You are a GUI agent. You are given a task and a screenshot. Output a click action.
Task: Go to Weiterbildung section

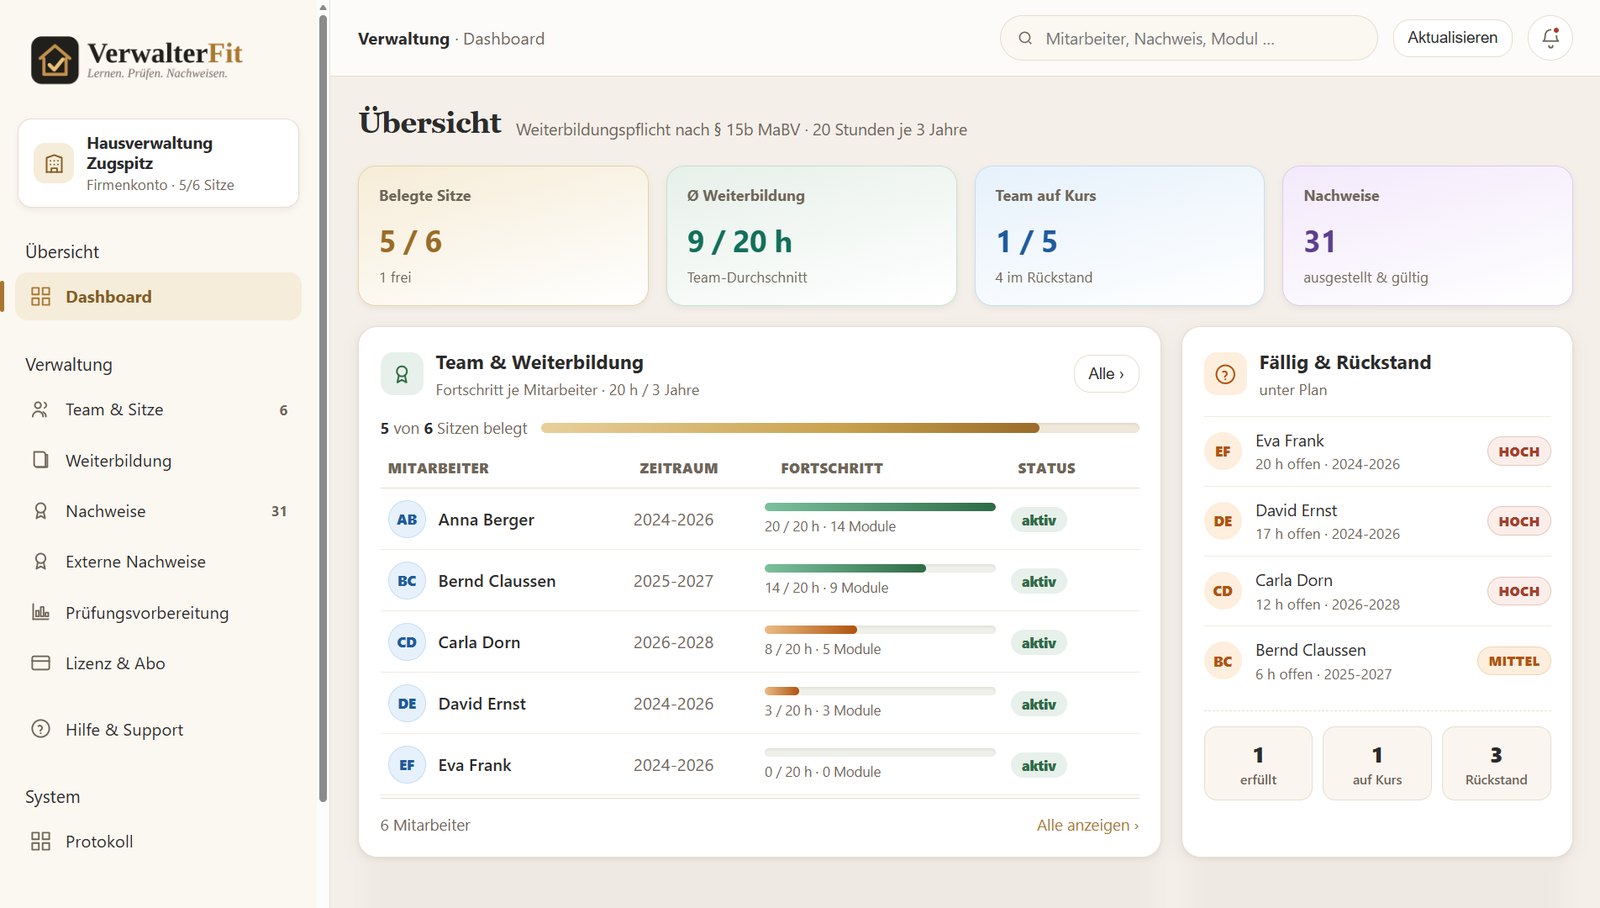[158, 460]
